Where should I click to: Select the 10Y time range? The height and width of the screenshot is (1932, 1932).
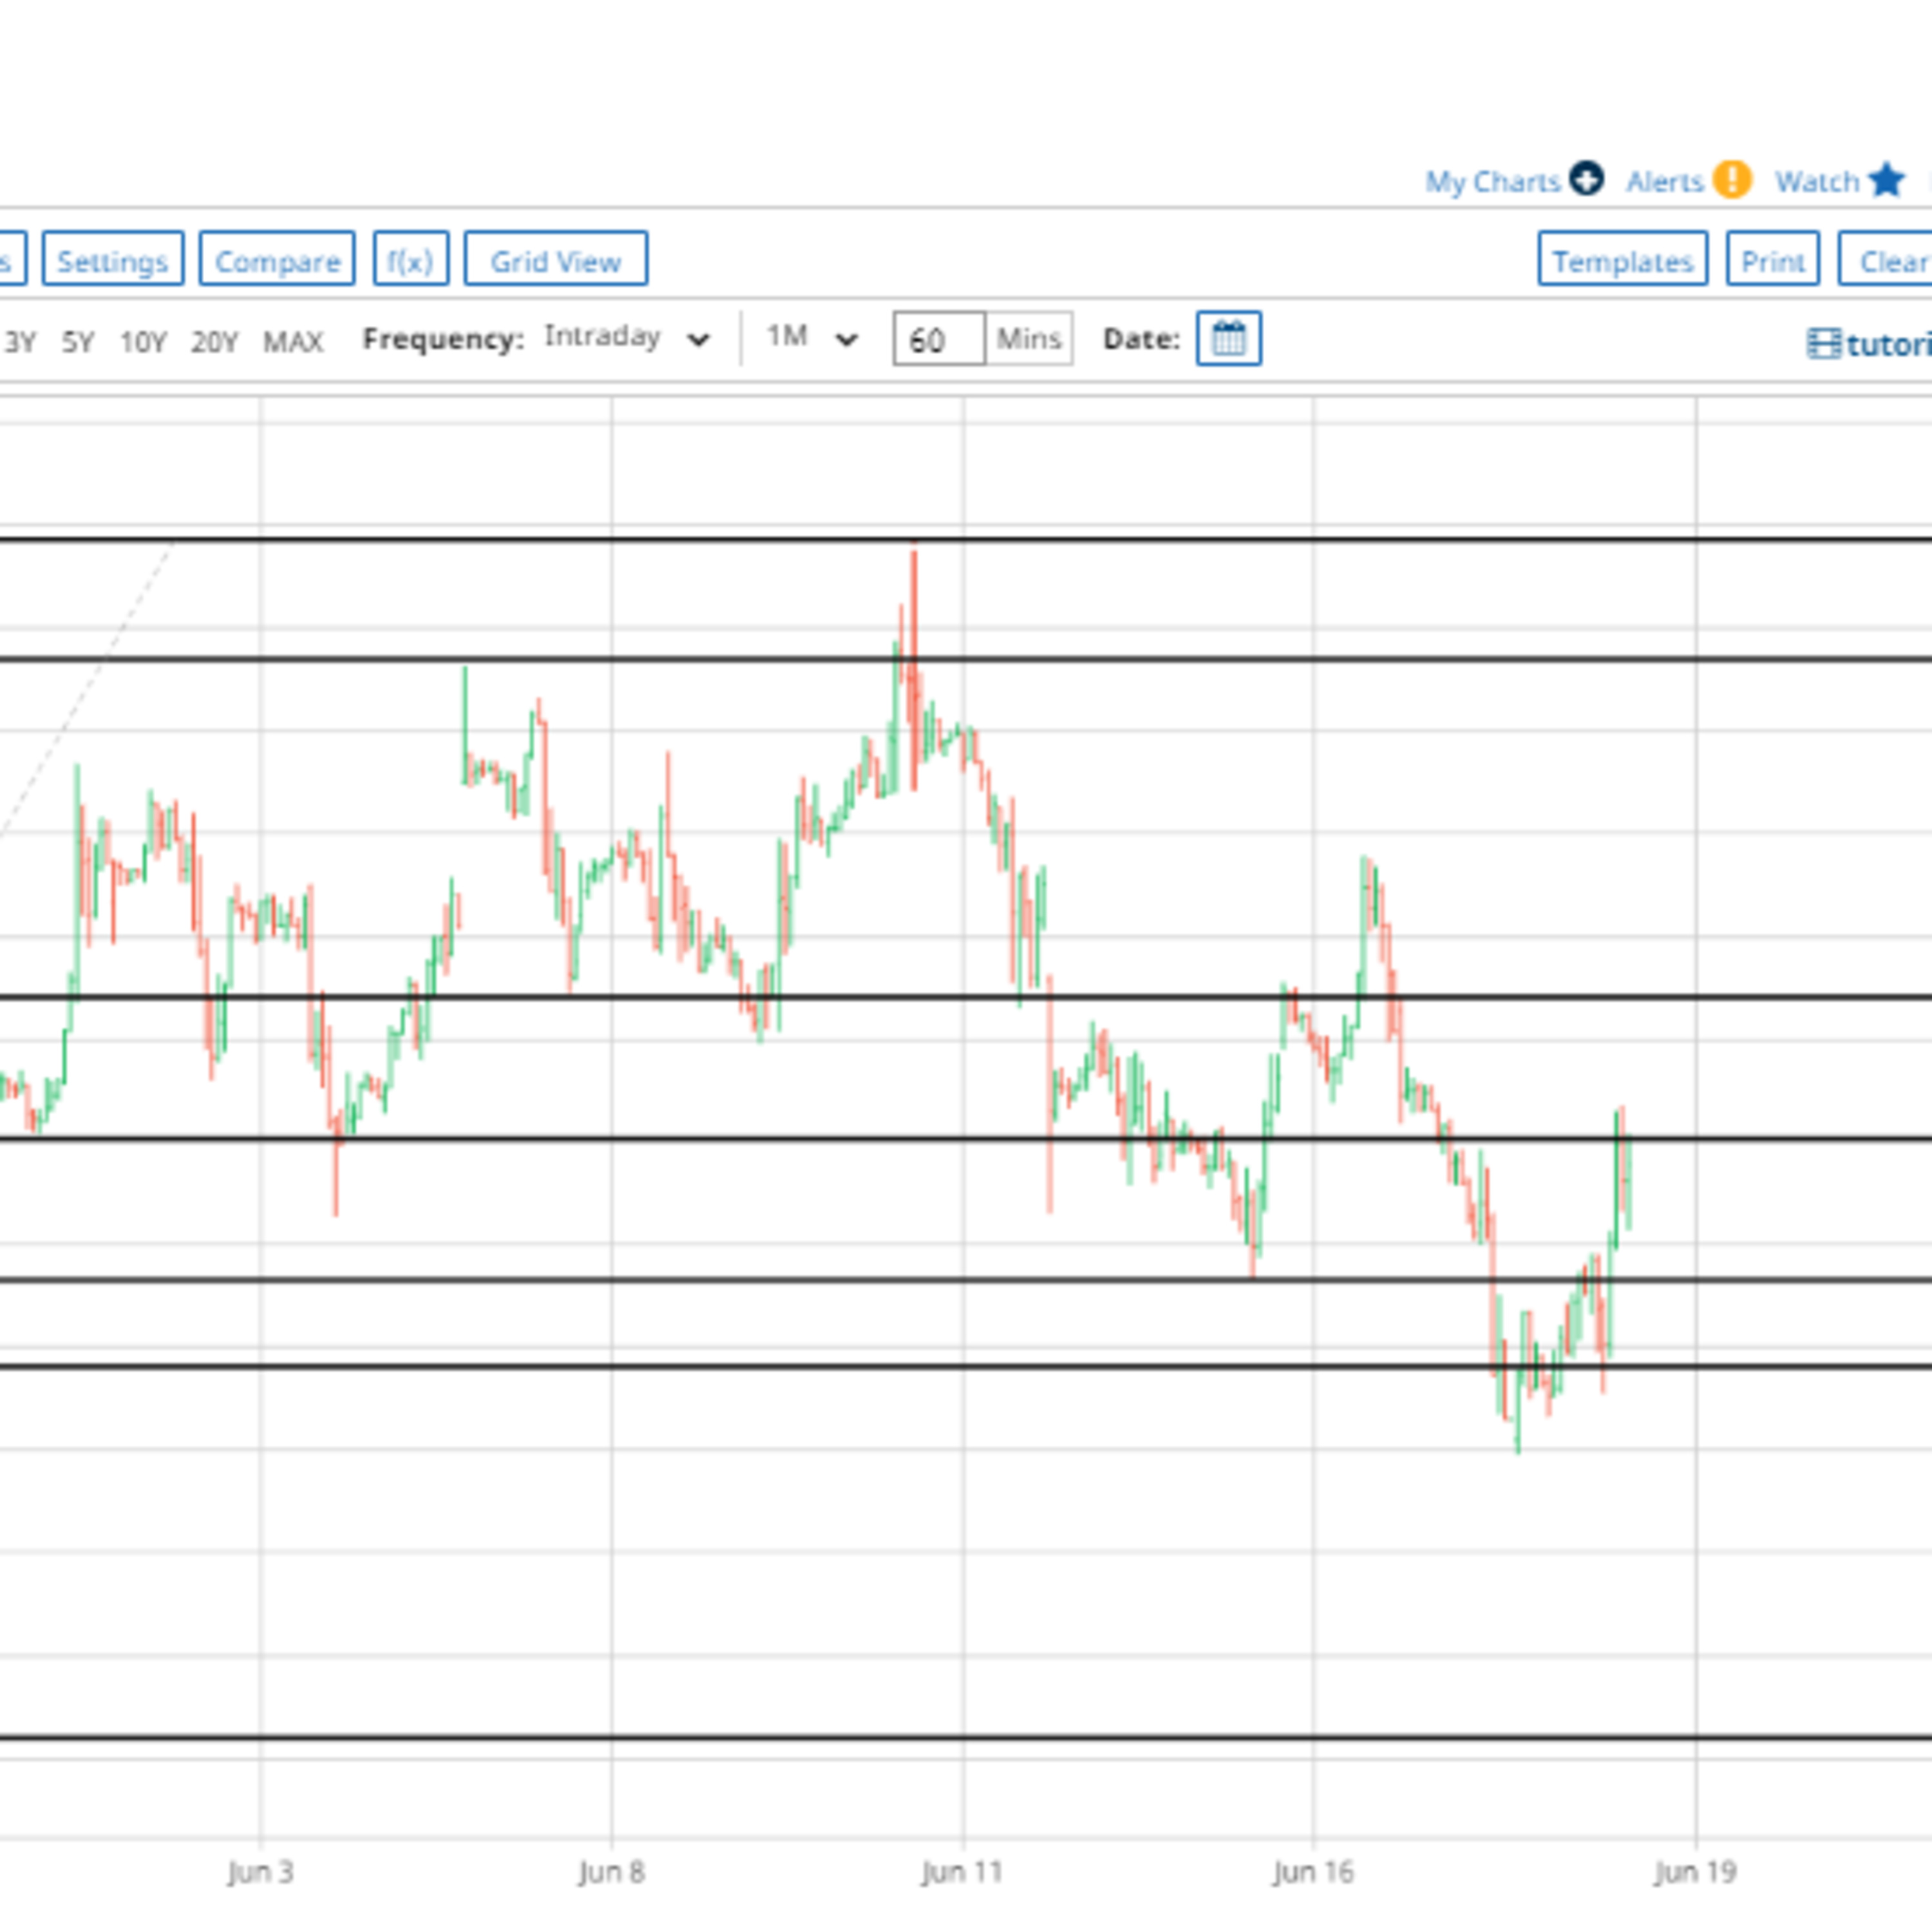(143, 342)
